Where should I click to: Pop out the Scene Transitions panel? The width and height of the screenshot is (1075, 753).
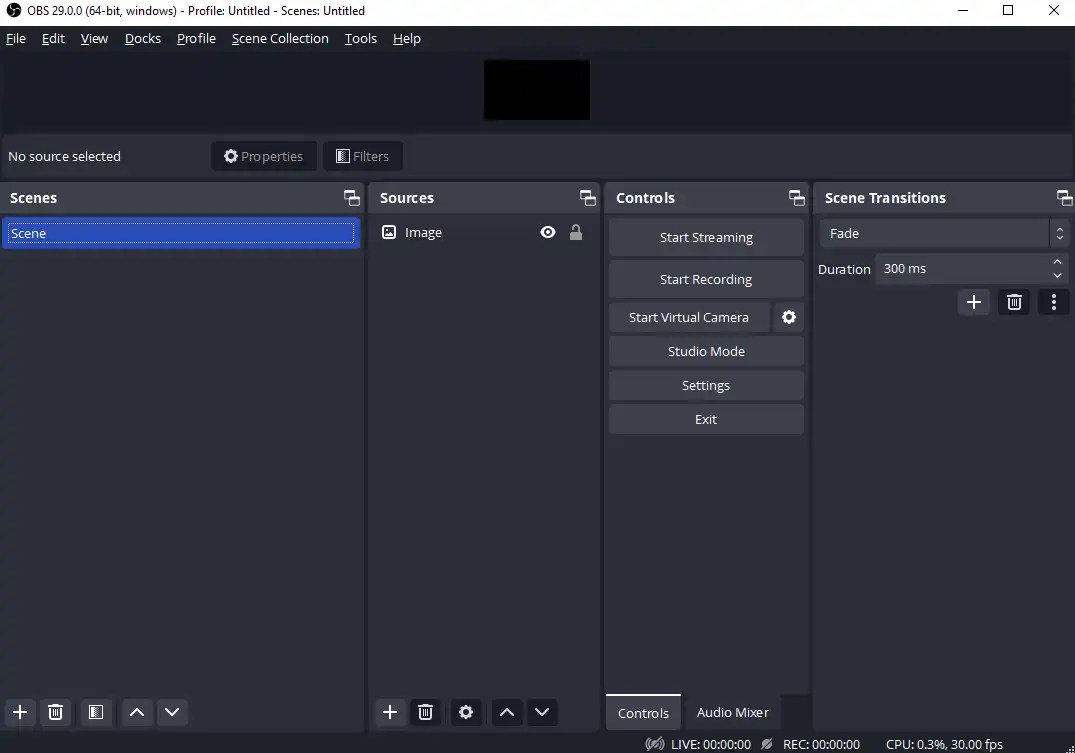[1064, 197]
